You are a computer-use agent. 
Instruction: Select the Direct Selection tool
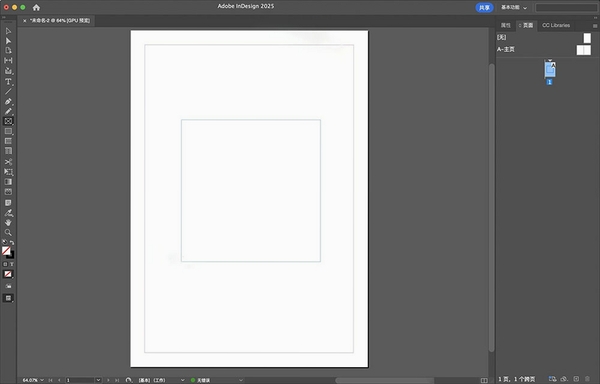tap(8, 41)
